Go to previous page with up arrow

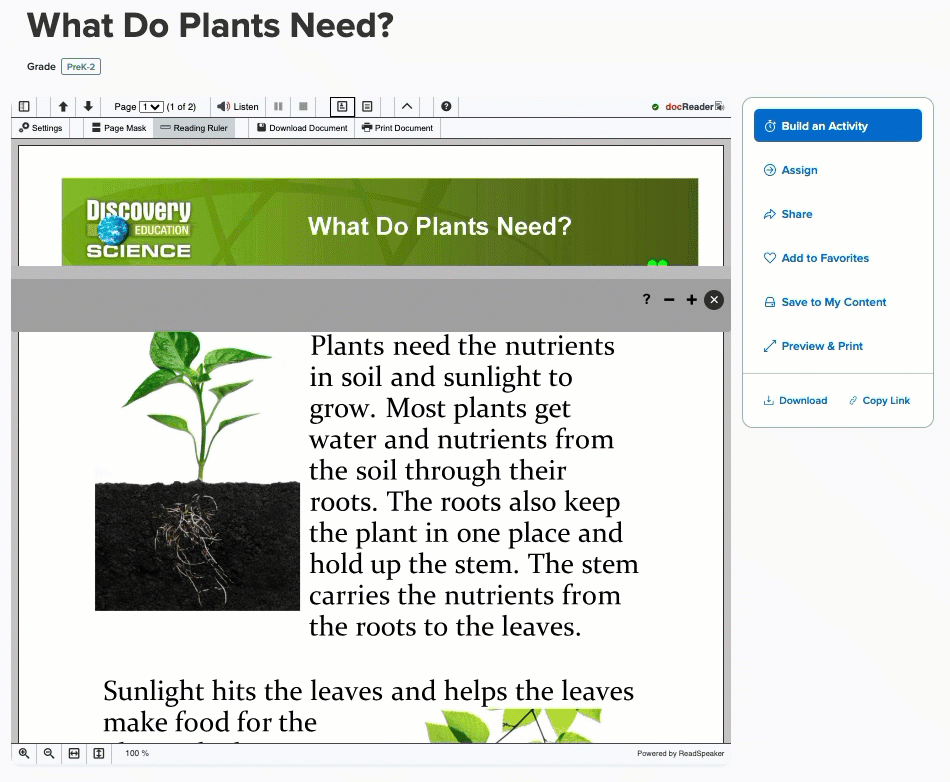[x=63, y=107]
